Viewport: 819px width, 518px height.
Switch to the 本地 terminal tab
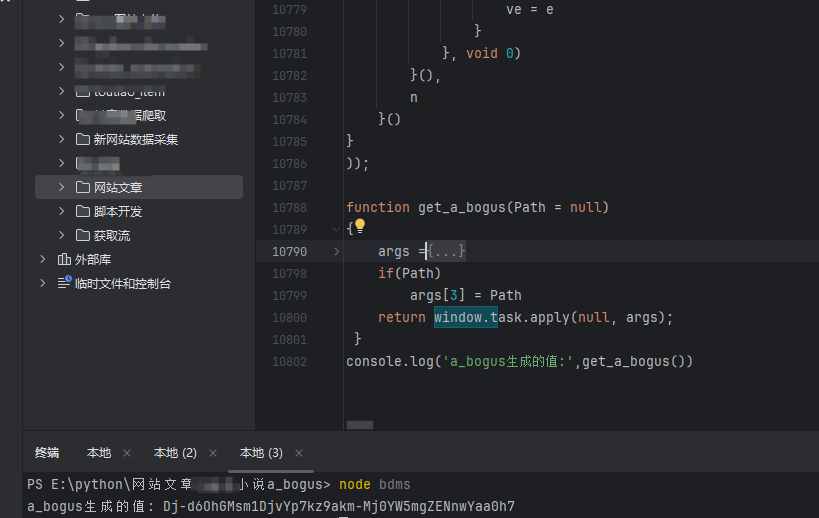99,453
